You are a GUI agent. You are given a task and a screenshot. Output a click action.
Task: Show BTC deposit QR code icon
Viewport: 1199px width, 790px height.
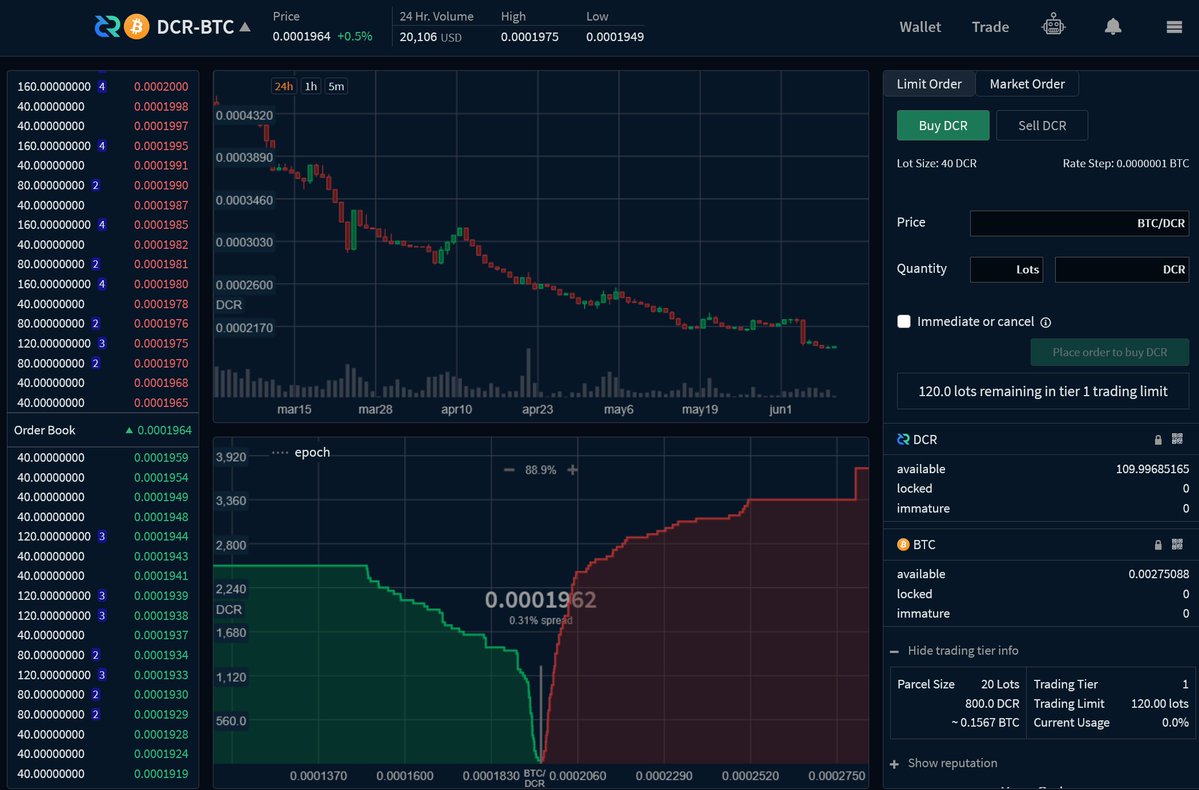point(1177,544)
